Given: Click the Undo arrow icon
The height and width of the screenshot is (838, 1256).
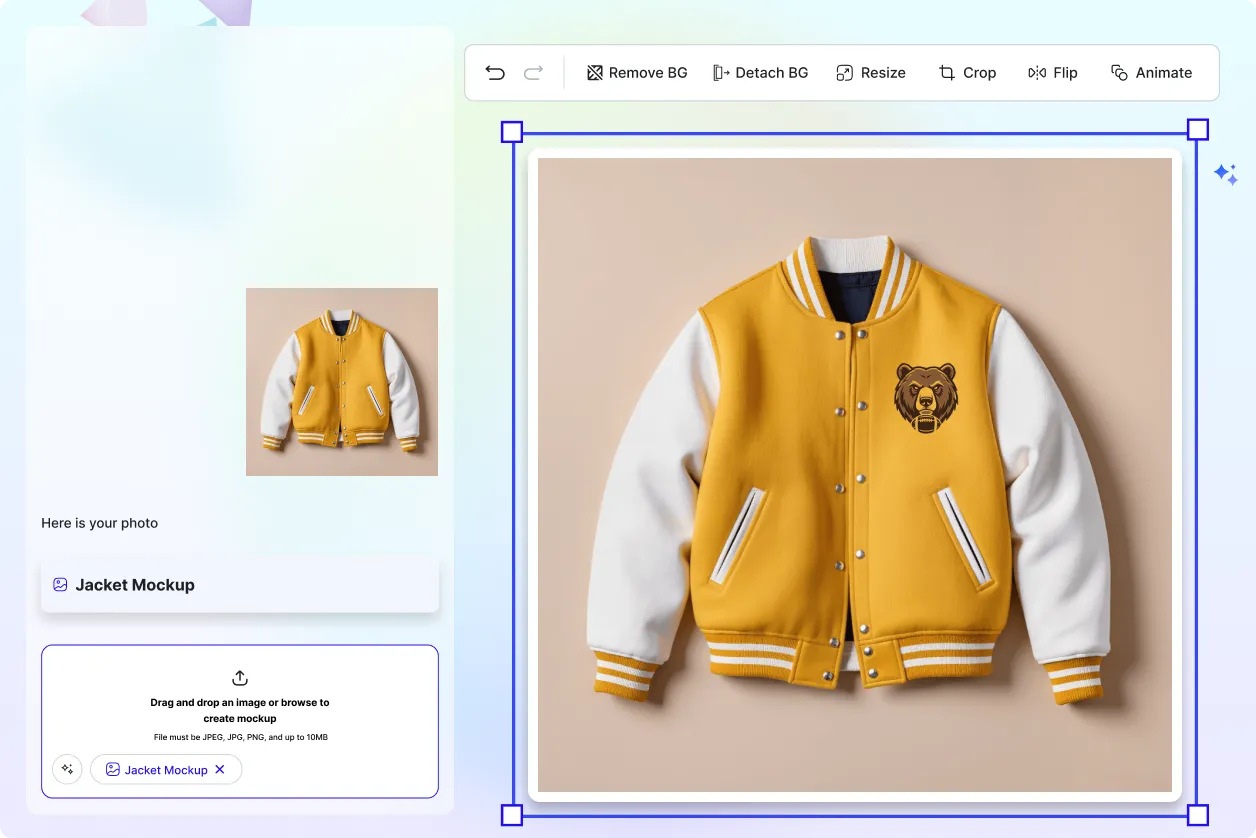Looking at the screenshot, I should pos(494,72).
